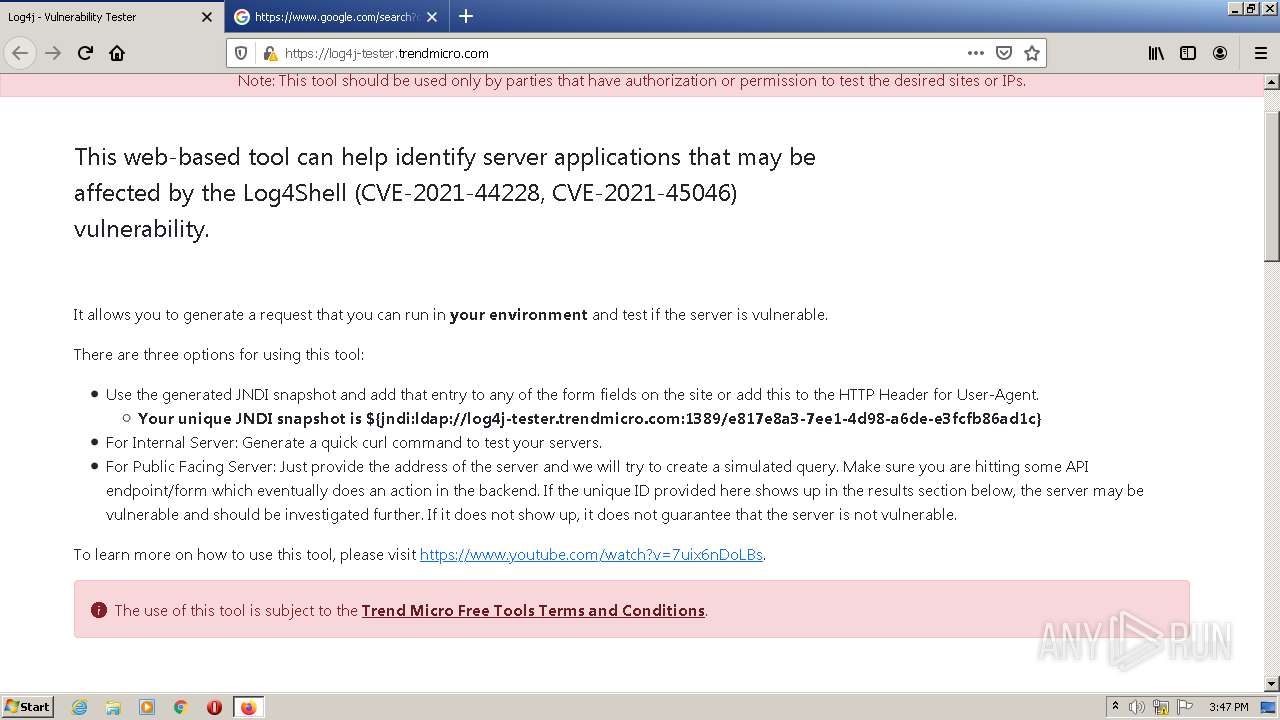Save page to Pocket
The height and width of the screenshot is (720, 1280).
click(x=1004, y=53)
